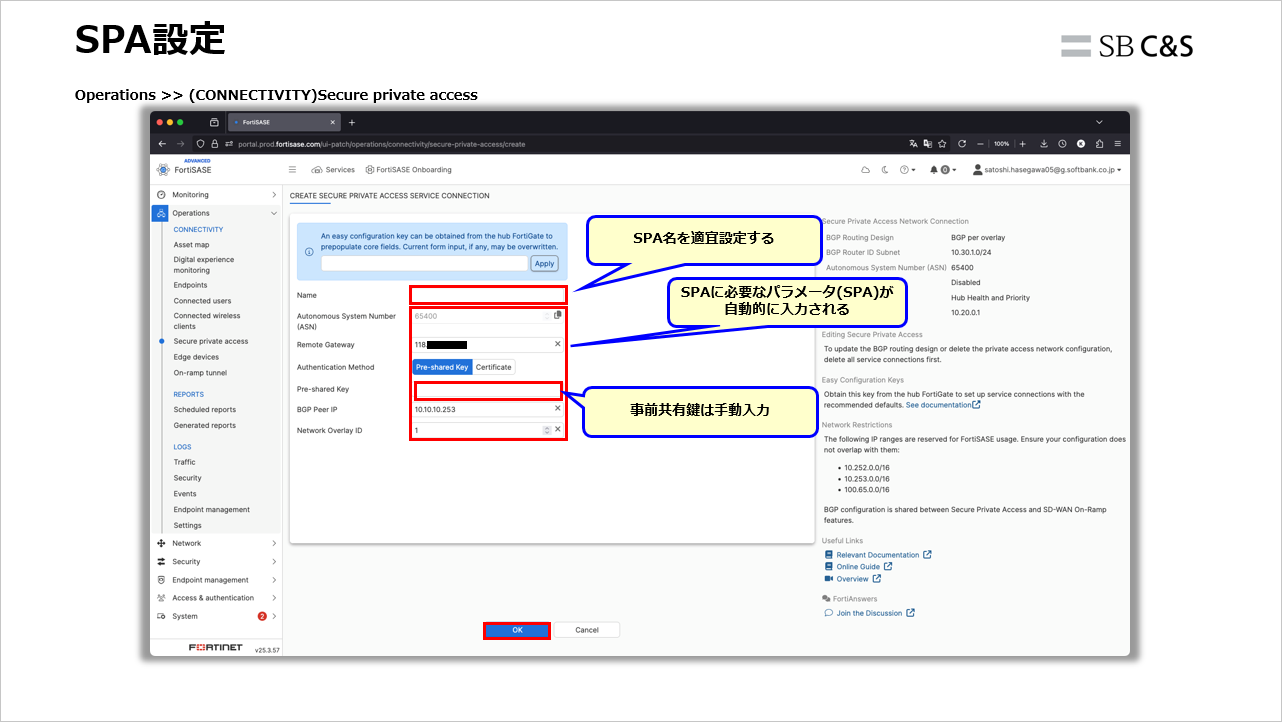The image size is (1282, 722).
Task: Click the Name input field
Action: point(489,295)
